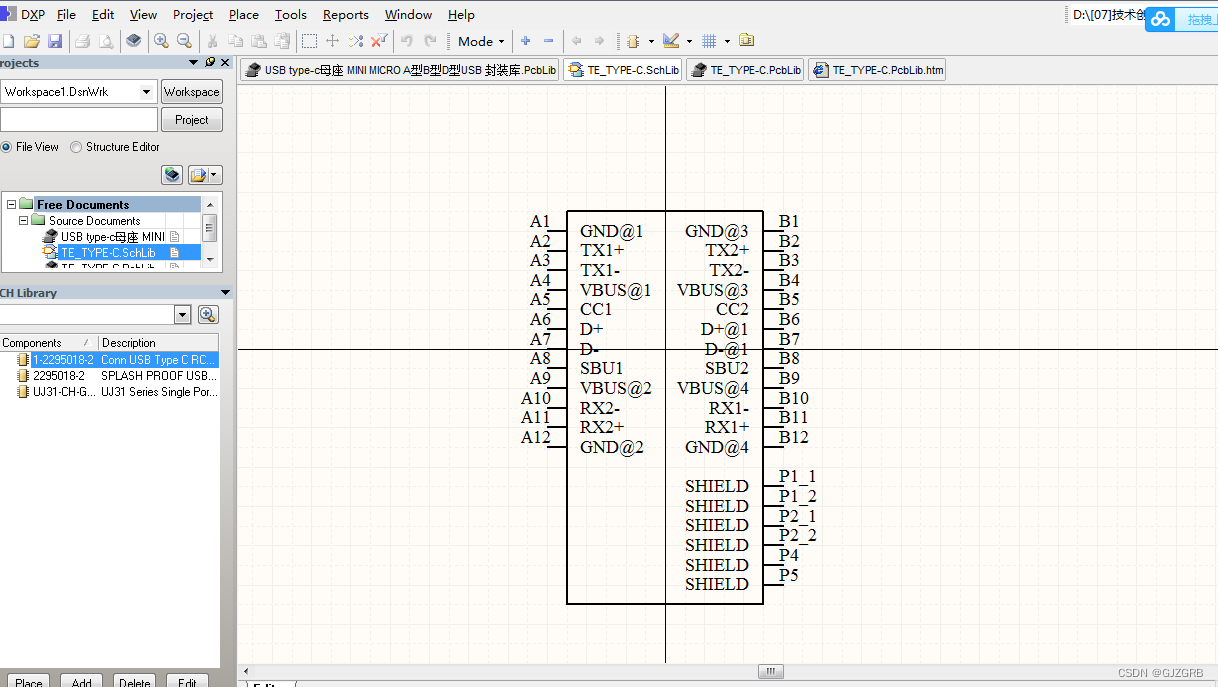This screenshot has width=1218, height=687.
Task: Click the Workspace button
Action: 191,91
